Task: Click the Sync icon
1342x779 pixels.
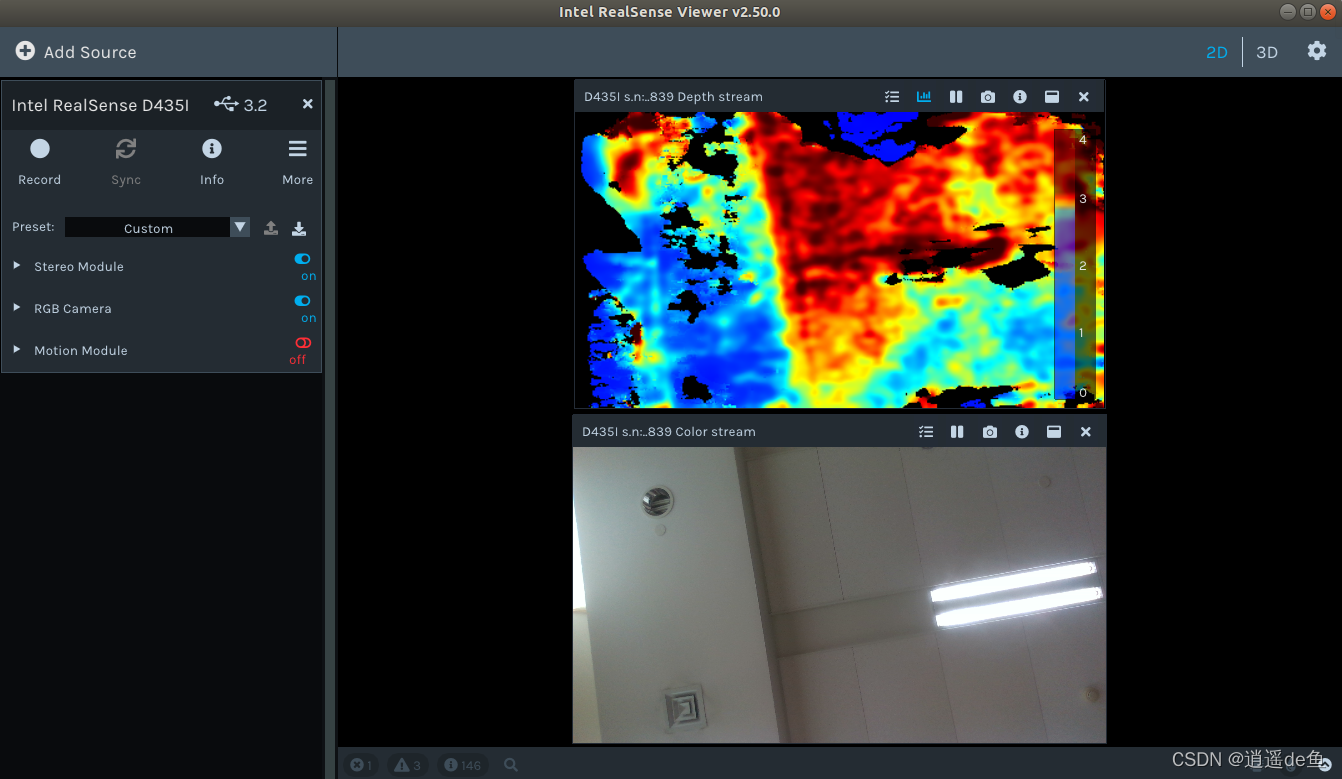Action: [126, 148]
